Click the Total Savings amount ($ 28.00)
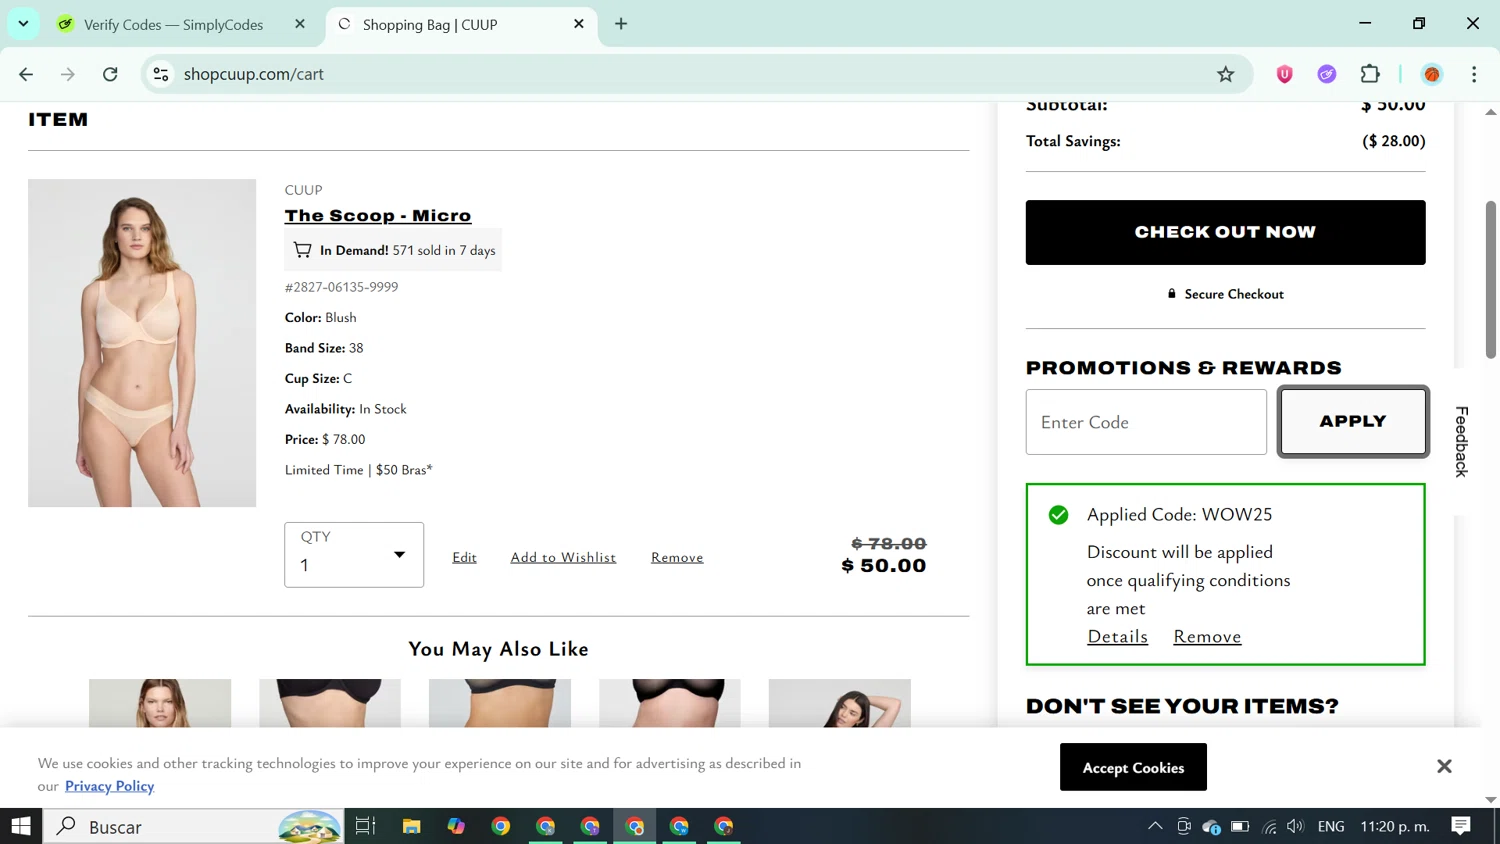The height and width of the screenshot is (844, 1500). (1394, 141)
